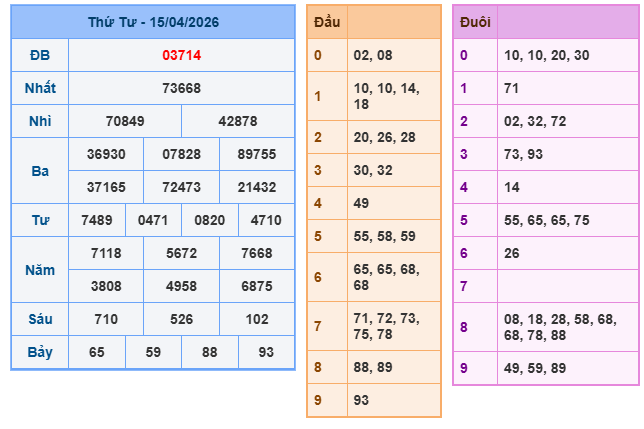644x429 pixels.
Task: Click the empty Đuôi cell for digit 7
Action: click(567, 286)
